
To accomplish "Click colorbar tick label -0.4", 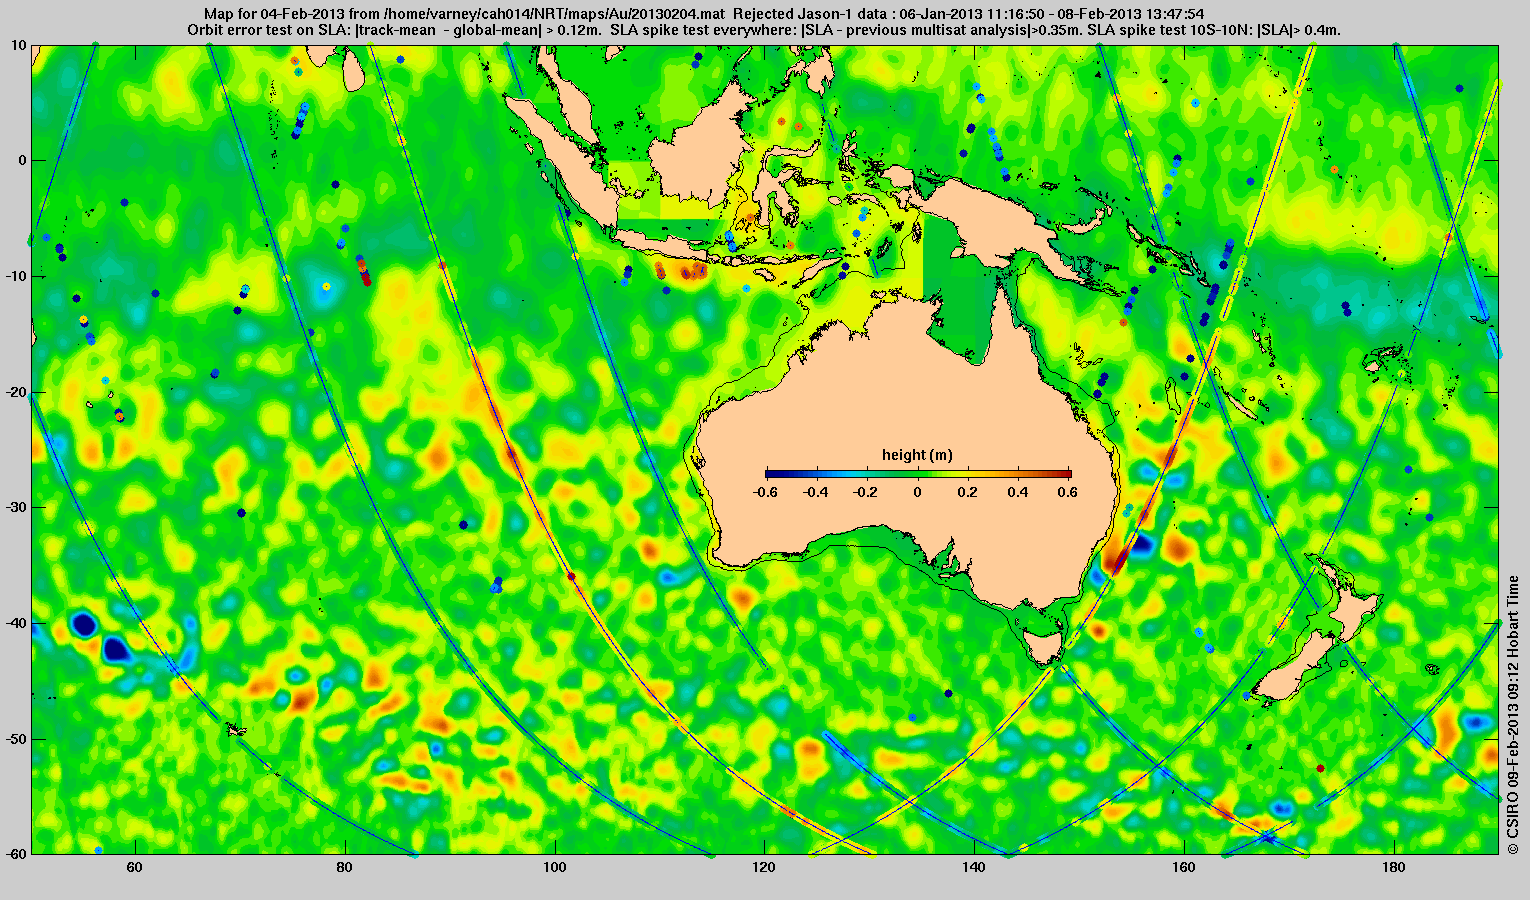I will click(x=816, y=492).
